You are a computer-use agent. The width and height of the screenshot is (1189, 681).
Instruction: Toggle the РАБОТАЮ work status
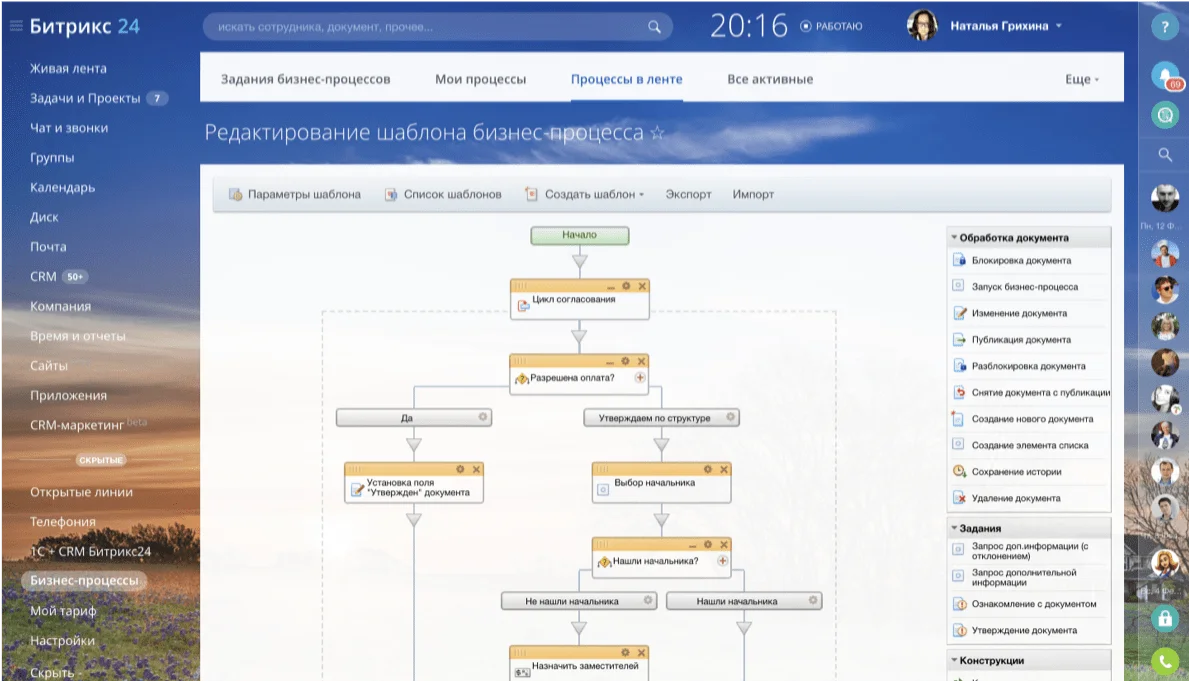[x=832, y=27]
